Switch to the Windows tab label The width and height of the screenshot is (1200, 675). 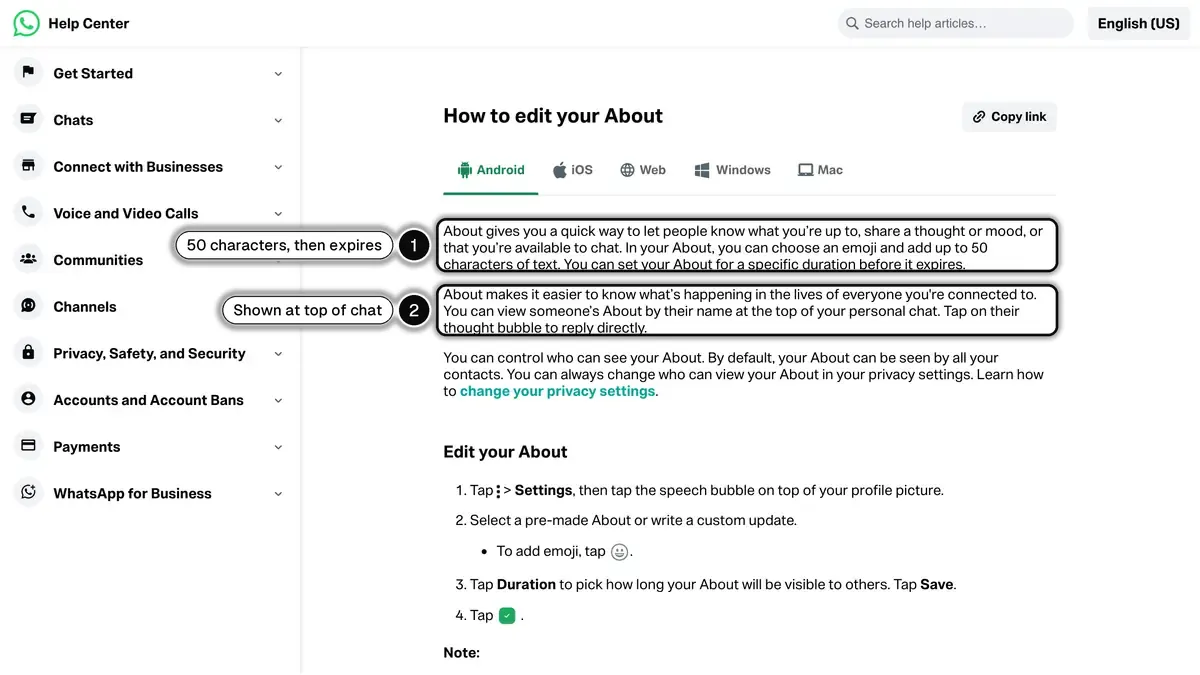point(743,170)
